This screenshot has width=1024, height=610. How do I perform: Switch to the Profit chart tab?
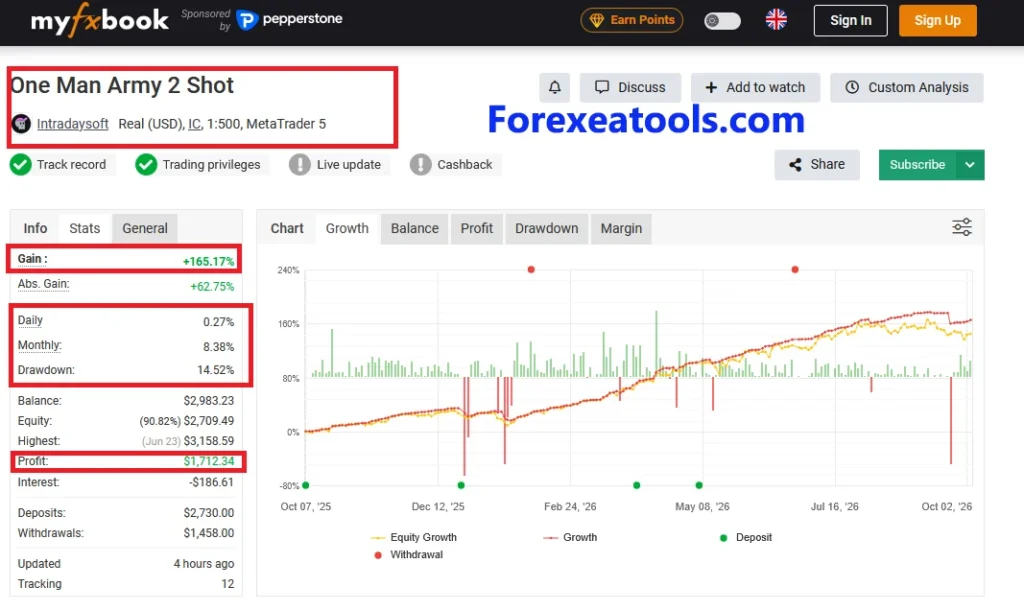477,229
